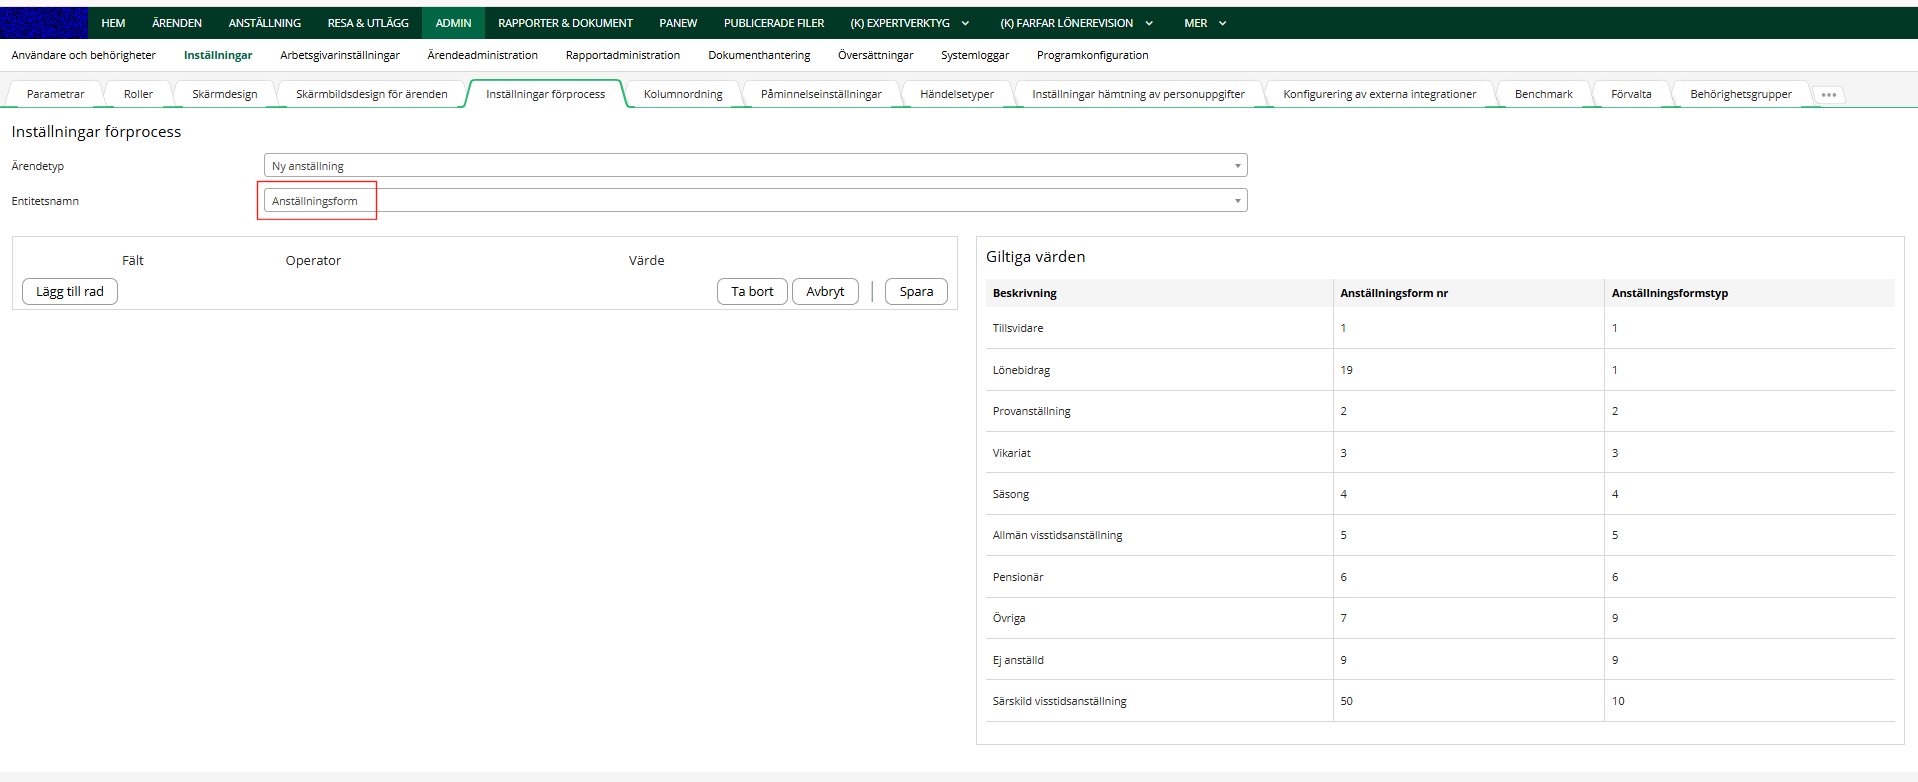The width and height of the screenshot is (1918, 782).
Task: Open the overflow tabs ellipsis button
Action: coord(1828,95)
